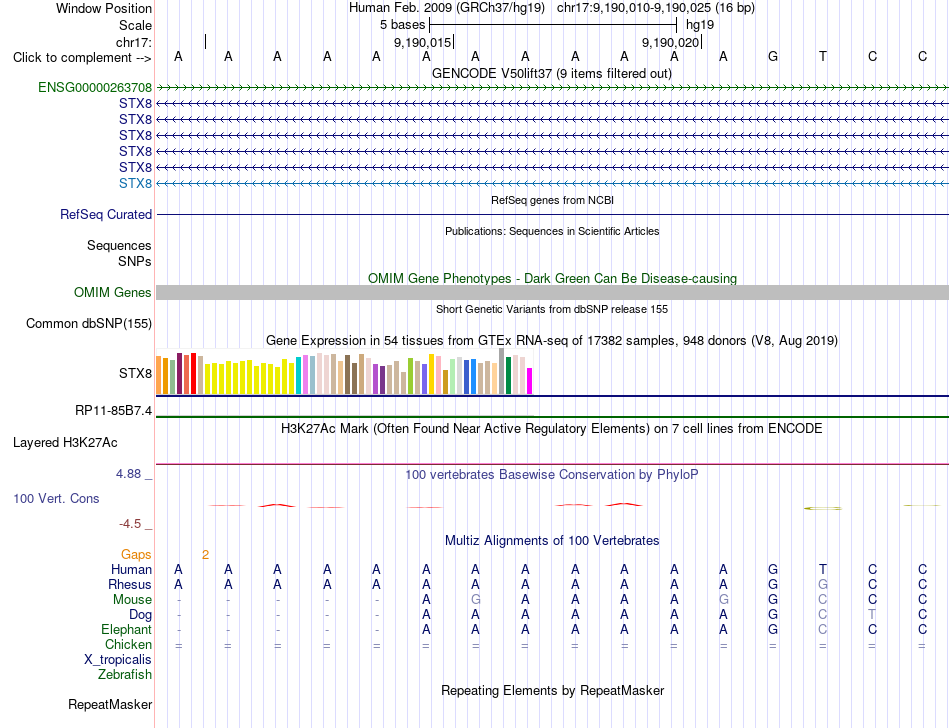Select the Elephant species label
Viewport: 950px width, 728px height.
point(127,630)
